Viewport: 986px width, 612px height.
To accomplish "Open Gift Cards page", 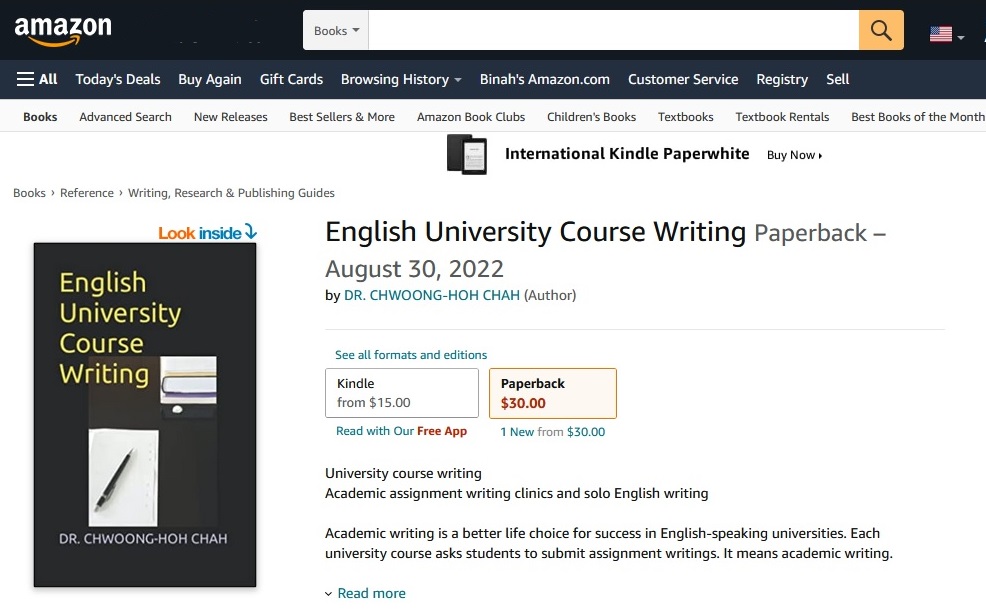I will [x=291, y=79].
